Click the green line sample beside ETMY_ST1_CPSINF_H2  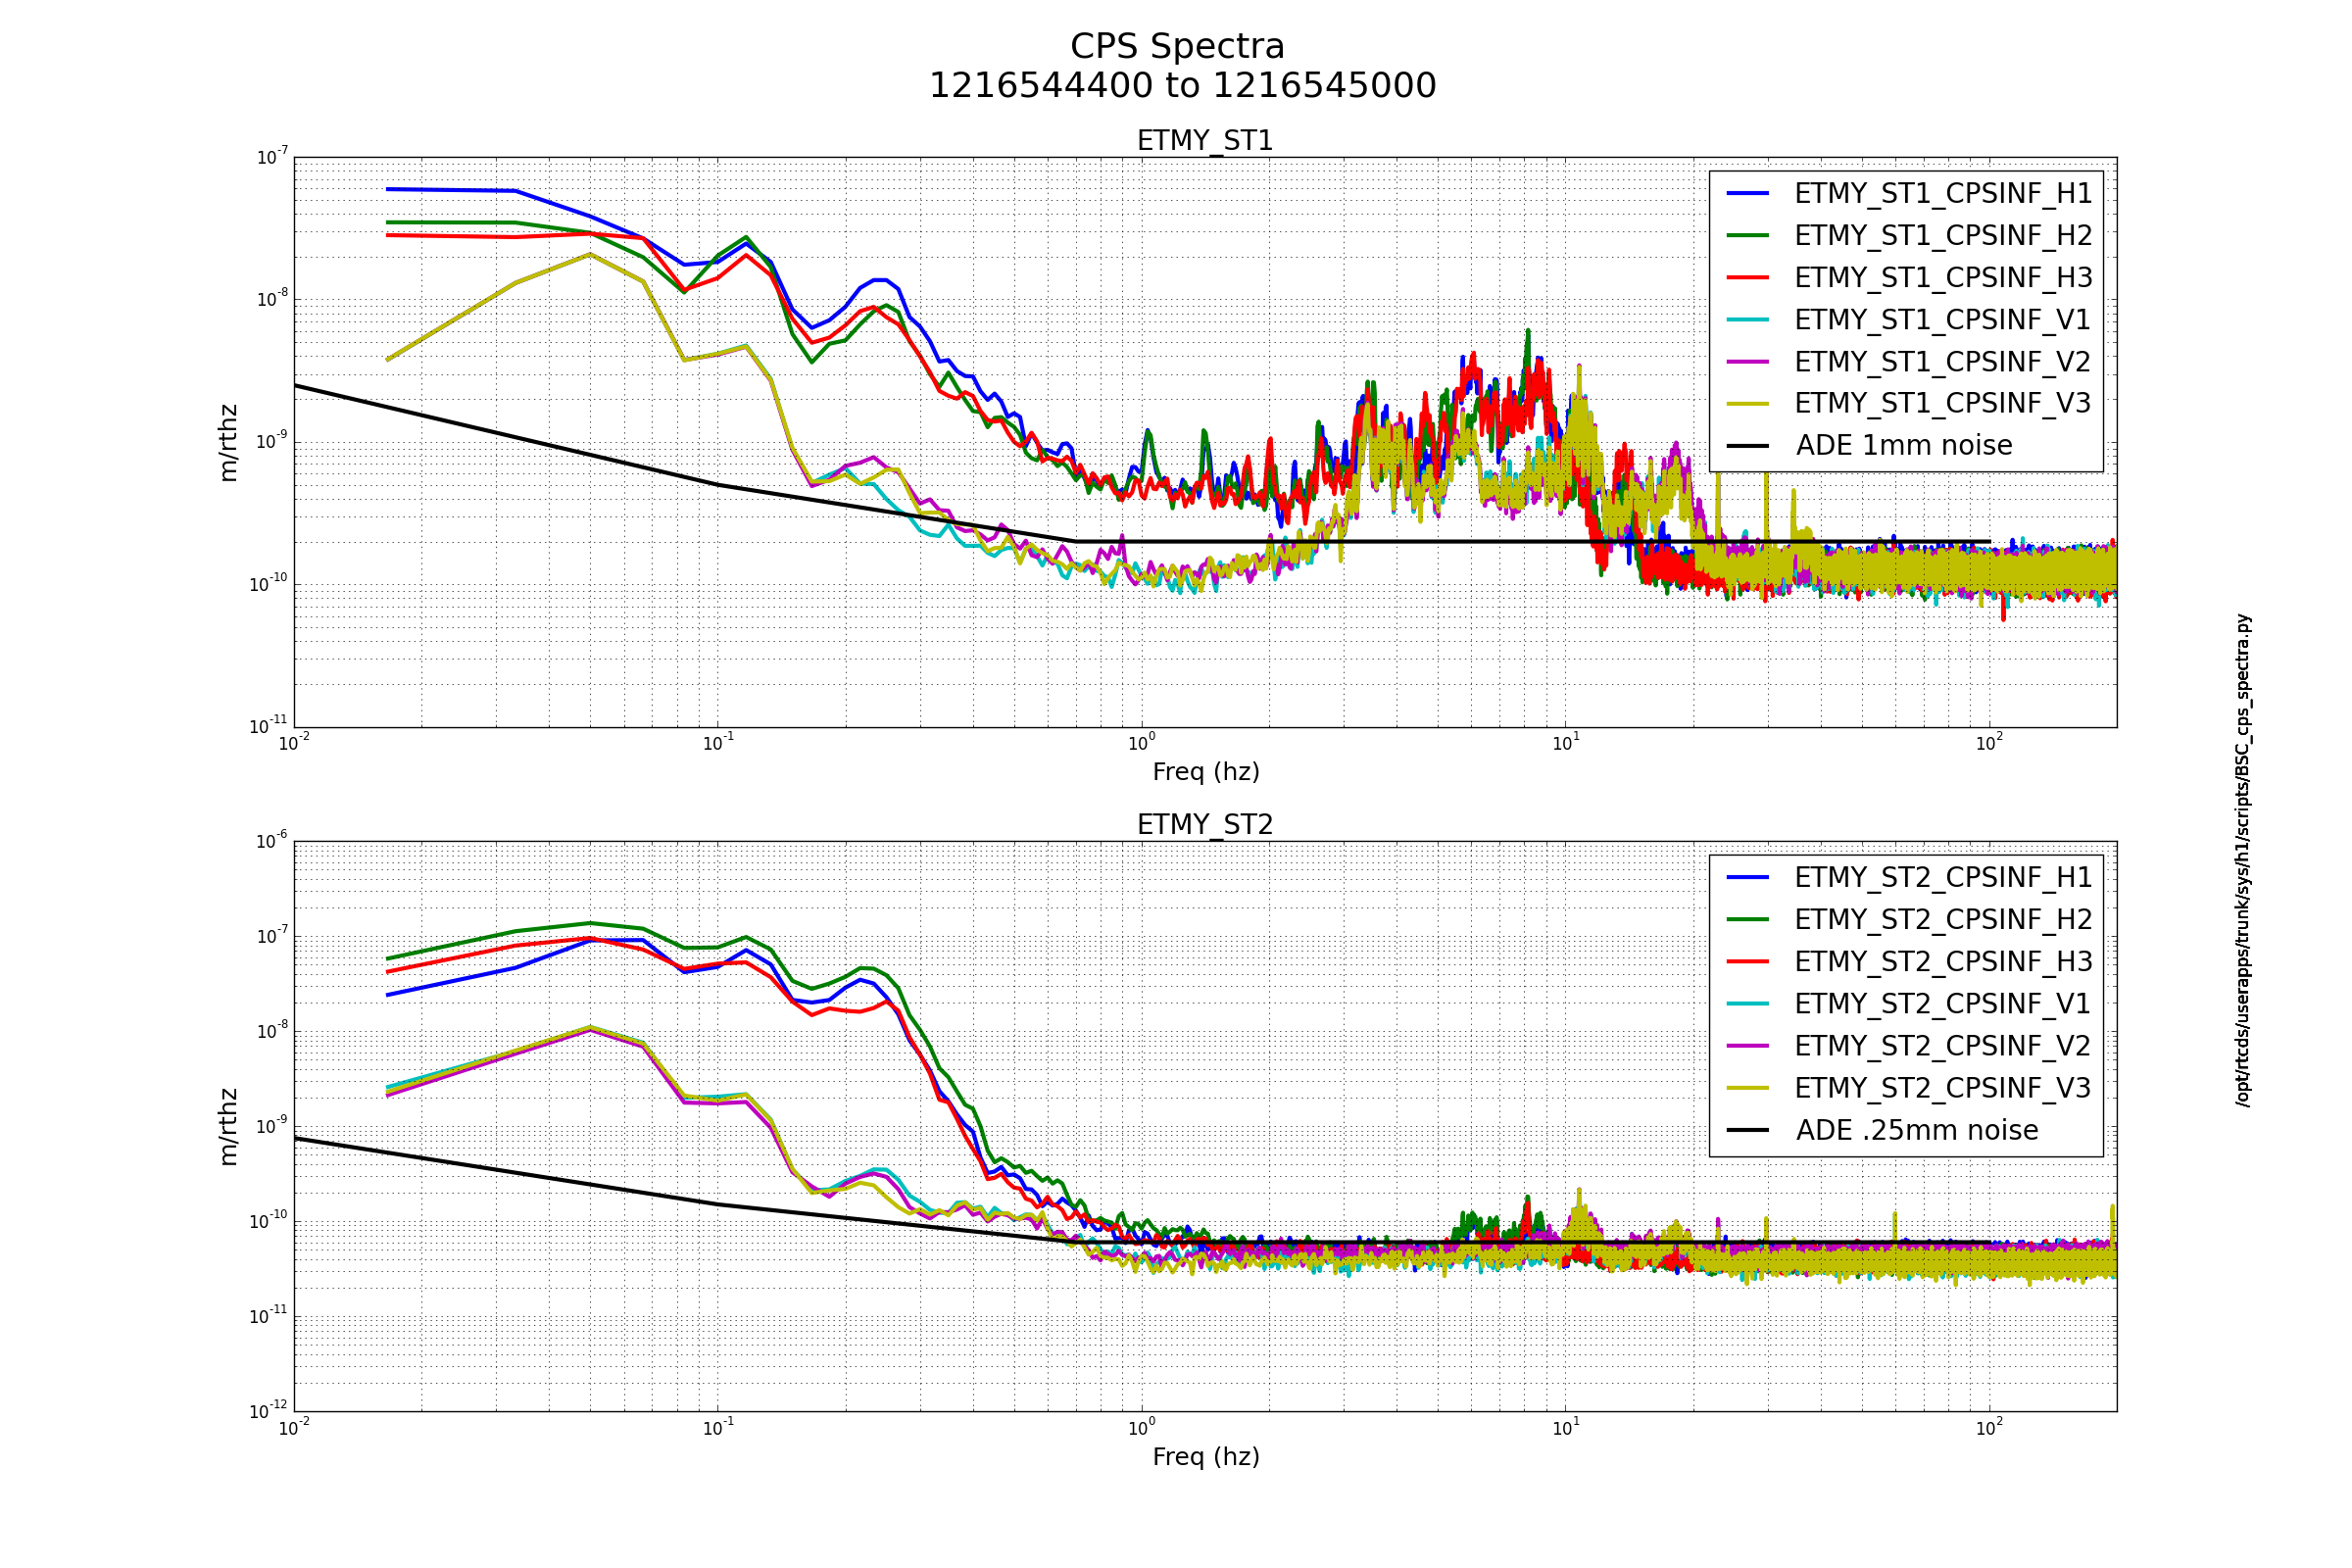(1748, 235)
